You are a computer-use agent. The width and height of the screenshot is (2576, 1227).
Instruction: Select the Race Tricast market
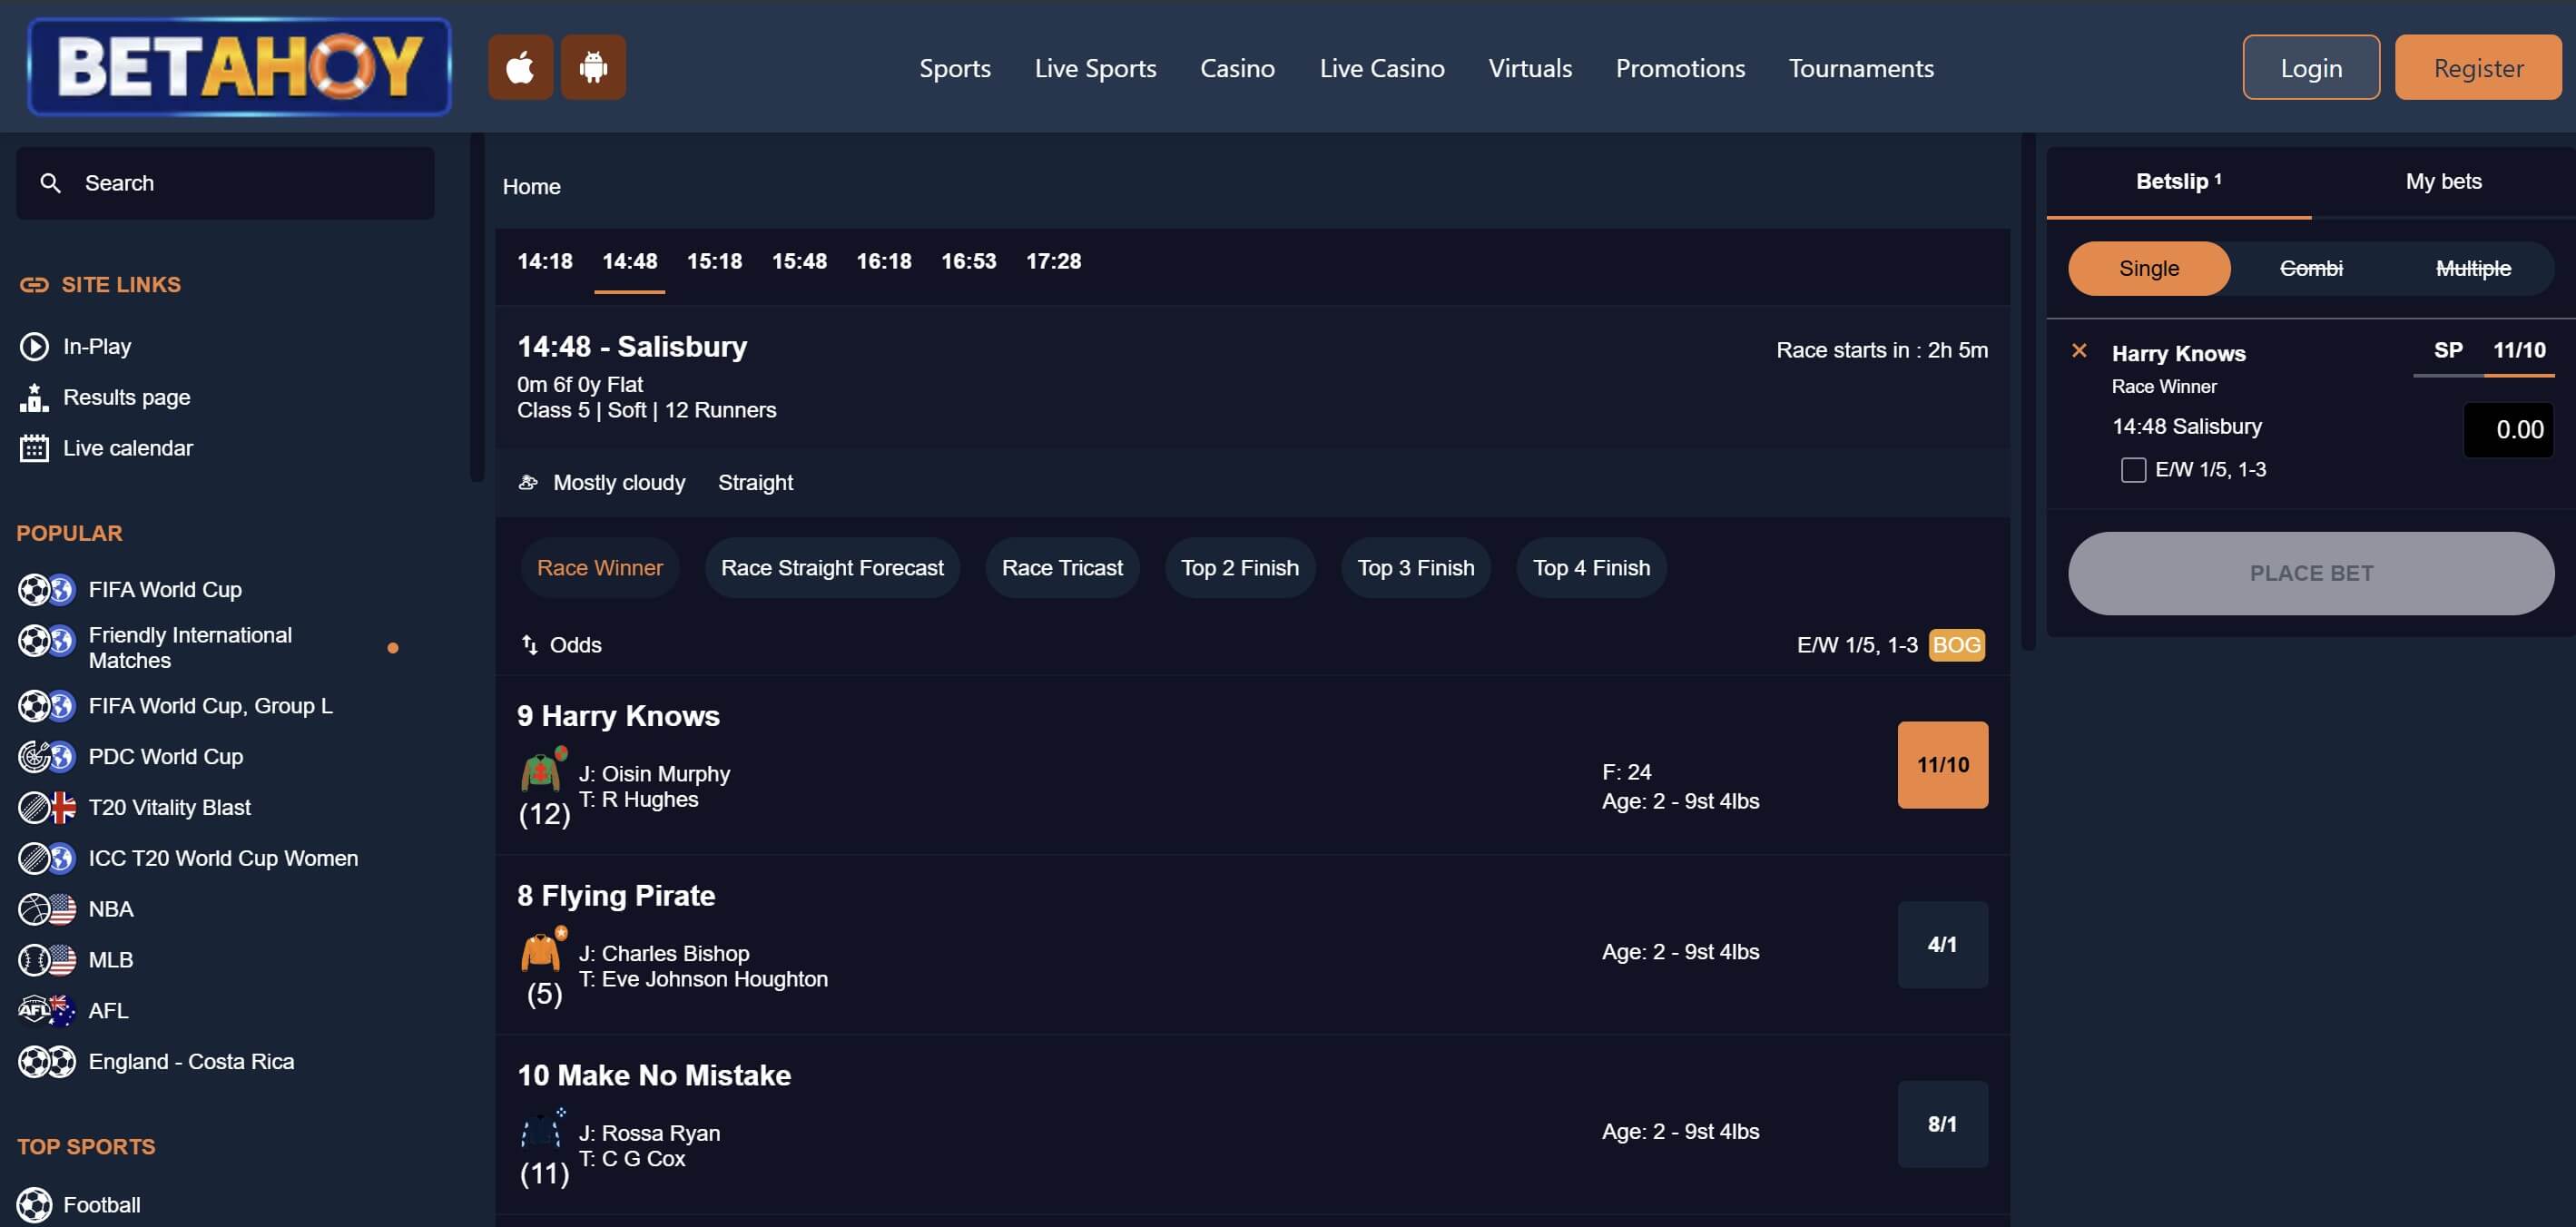[x=1062, y=568]
